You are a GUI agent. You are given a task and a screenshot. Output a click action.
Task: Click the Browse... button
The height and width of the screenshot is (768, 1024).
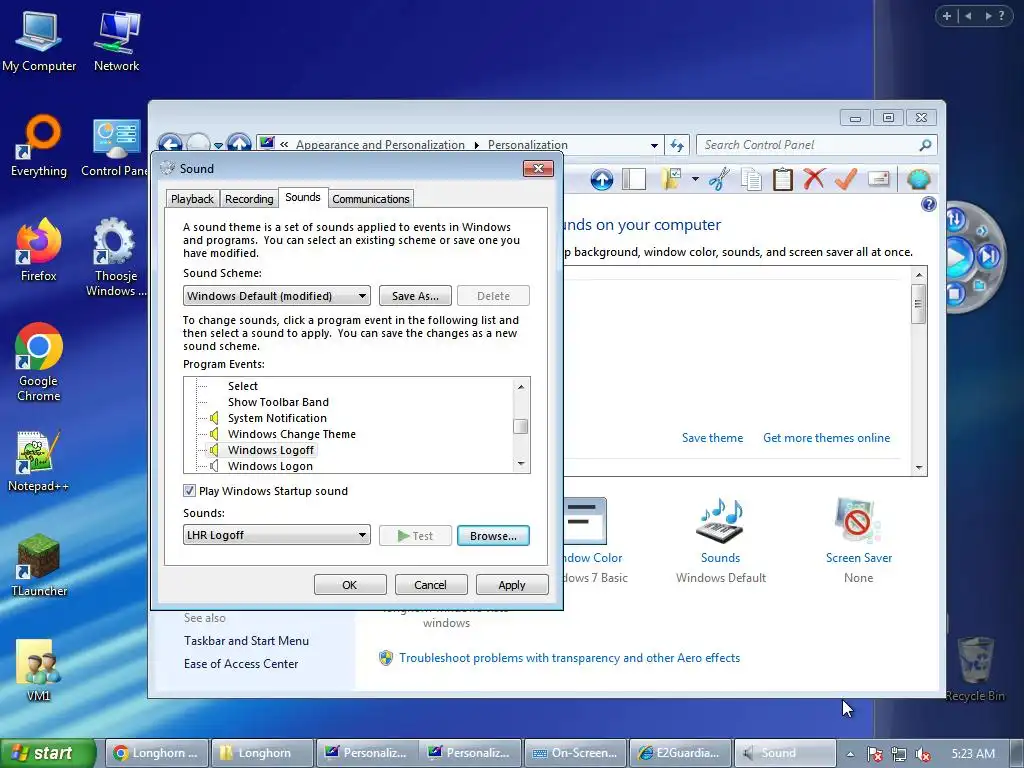click(x=493, y=536)
